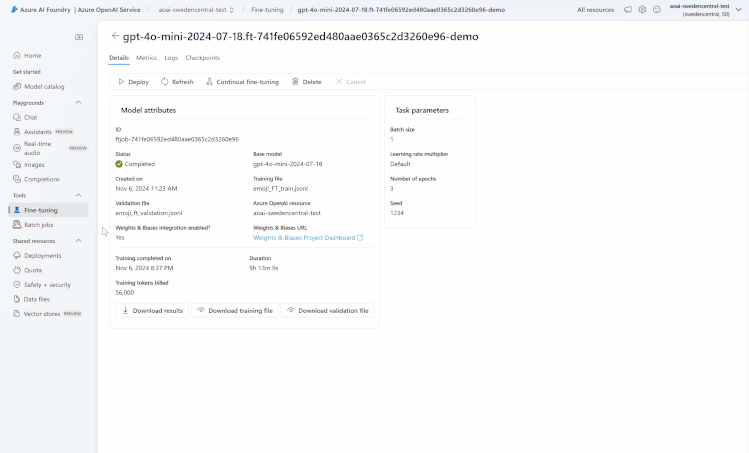
Task: Switch to the Checkpoints tab
Action: pos(203,58)
